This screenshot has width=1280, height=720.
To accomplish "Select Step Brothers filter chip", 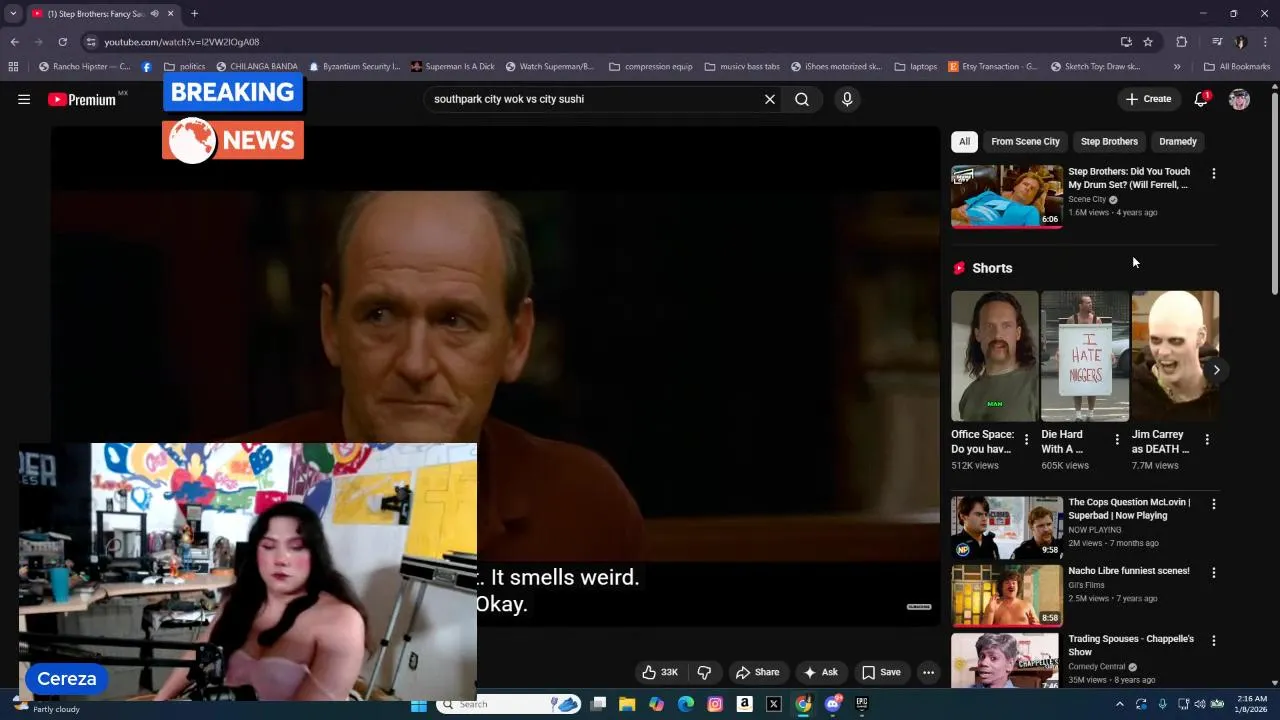I will 1109,142.
